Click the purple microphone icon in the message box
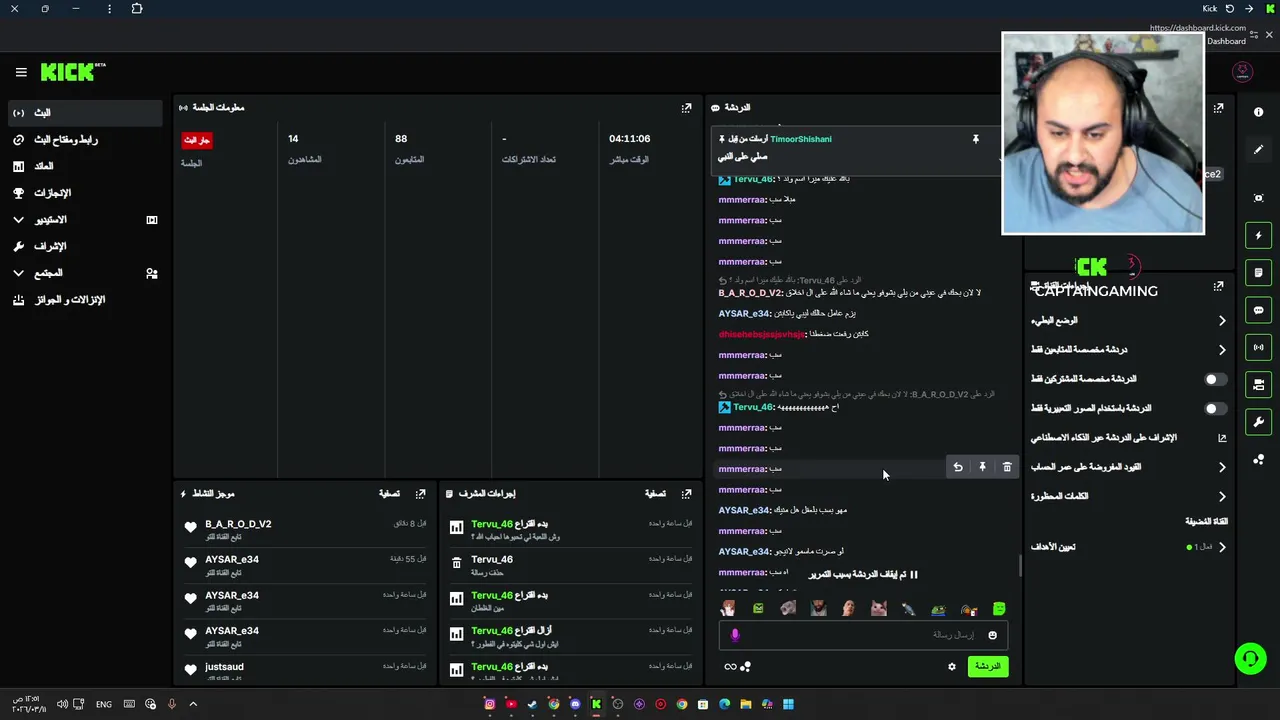The image size is (1280, 720). [x=735, y=634]
